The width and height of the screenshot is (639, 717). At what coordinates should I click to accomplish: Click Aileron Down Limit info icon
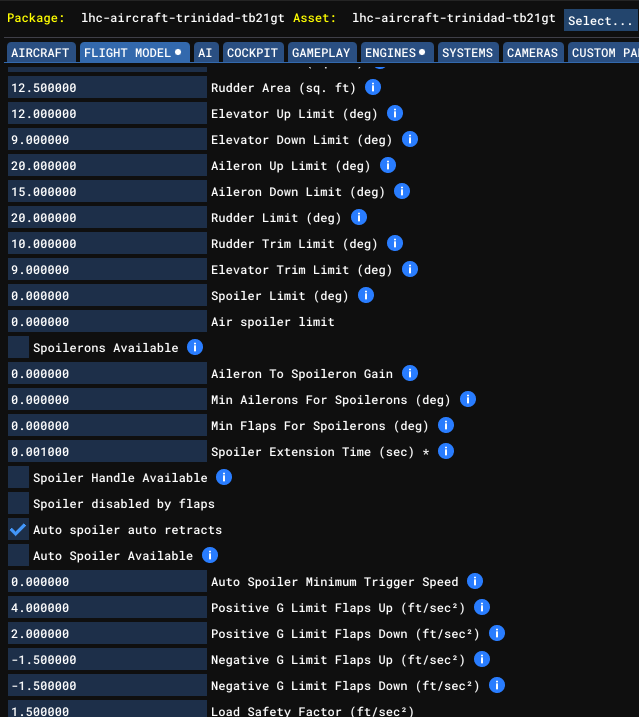[x=402, y=191]
